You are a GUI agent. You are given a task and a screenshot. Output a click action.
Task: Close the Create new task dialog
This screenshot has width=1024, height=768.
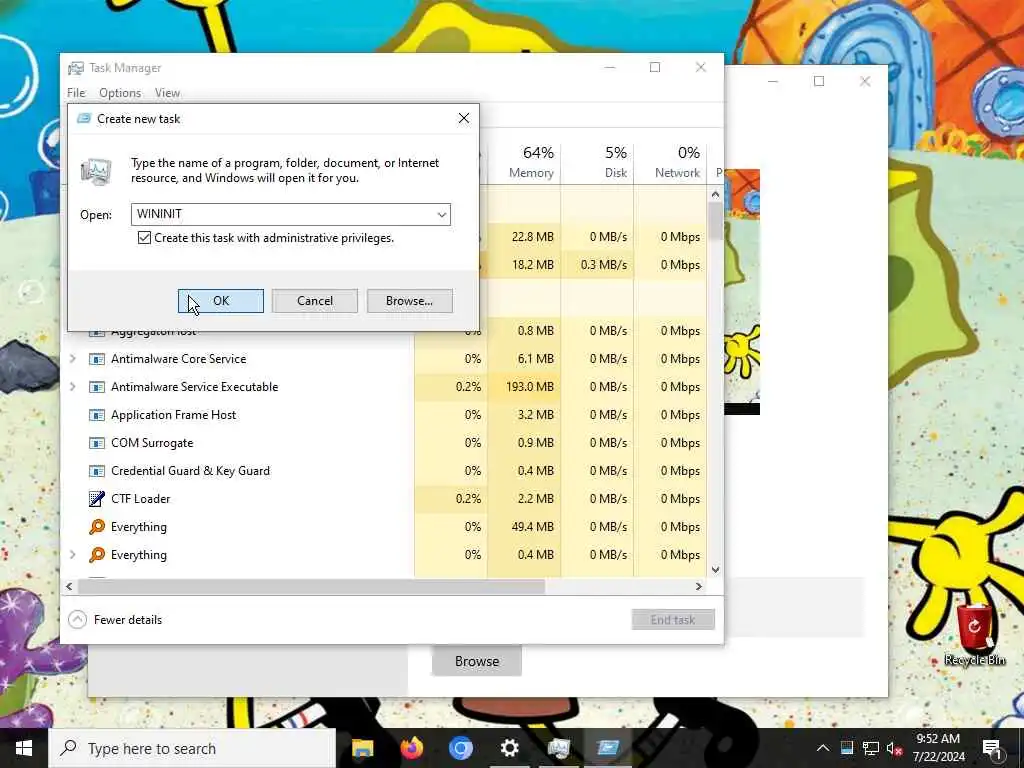464,118
